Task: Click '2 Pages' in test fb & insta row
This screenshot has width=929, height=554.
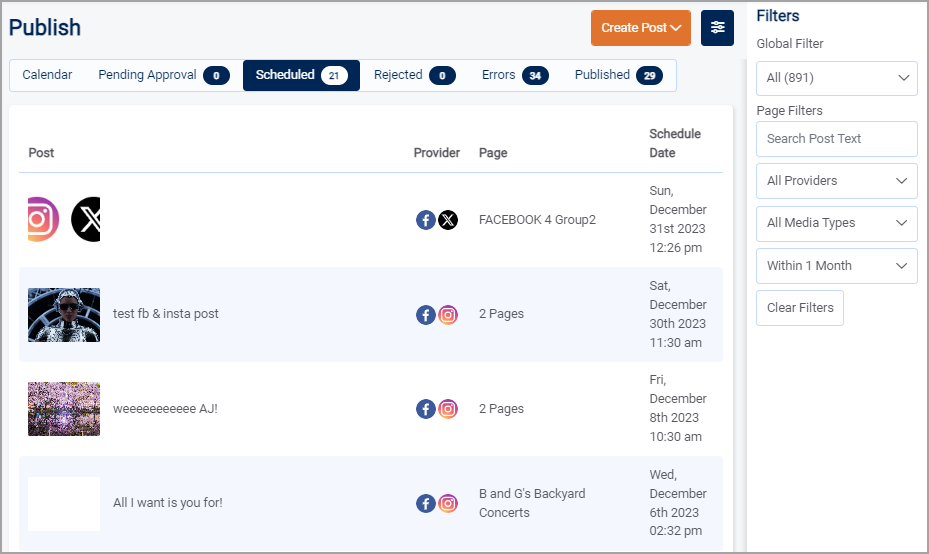Action: tap(501, 314)
